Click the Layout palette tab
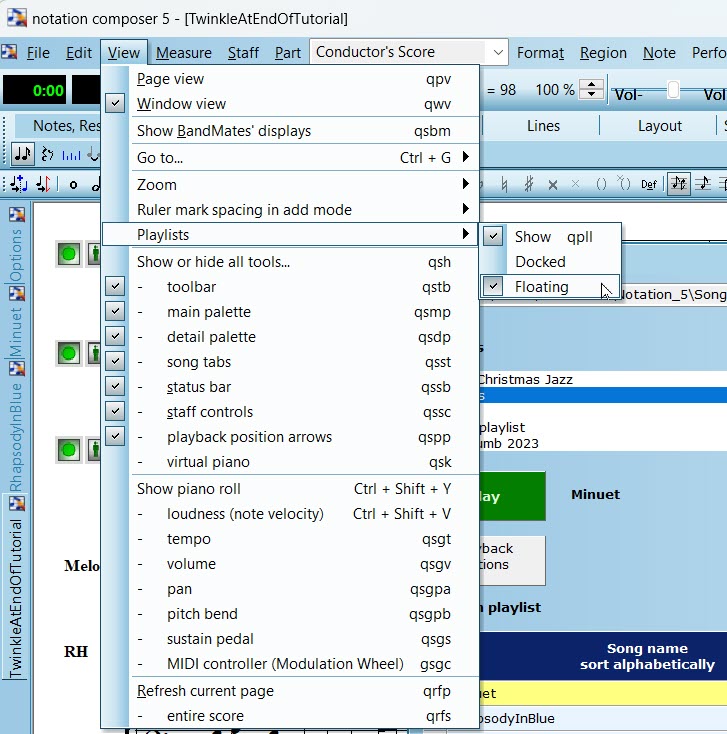The width and height of the screenshot is (727, 734). click(x=659, y=126)
